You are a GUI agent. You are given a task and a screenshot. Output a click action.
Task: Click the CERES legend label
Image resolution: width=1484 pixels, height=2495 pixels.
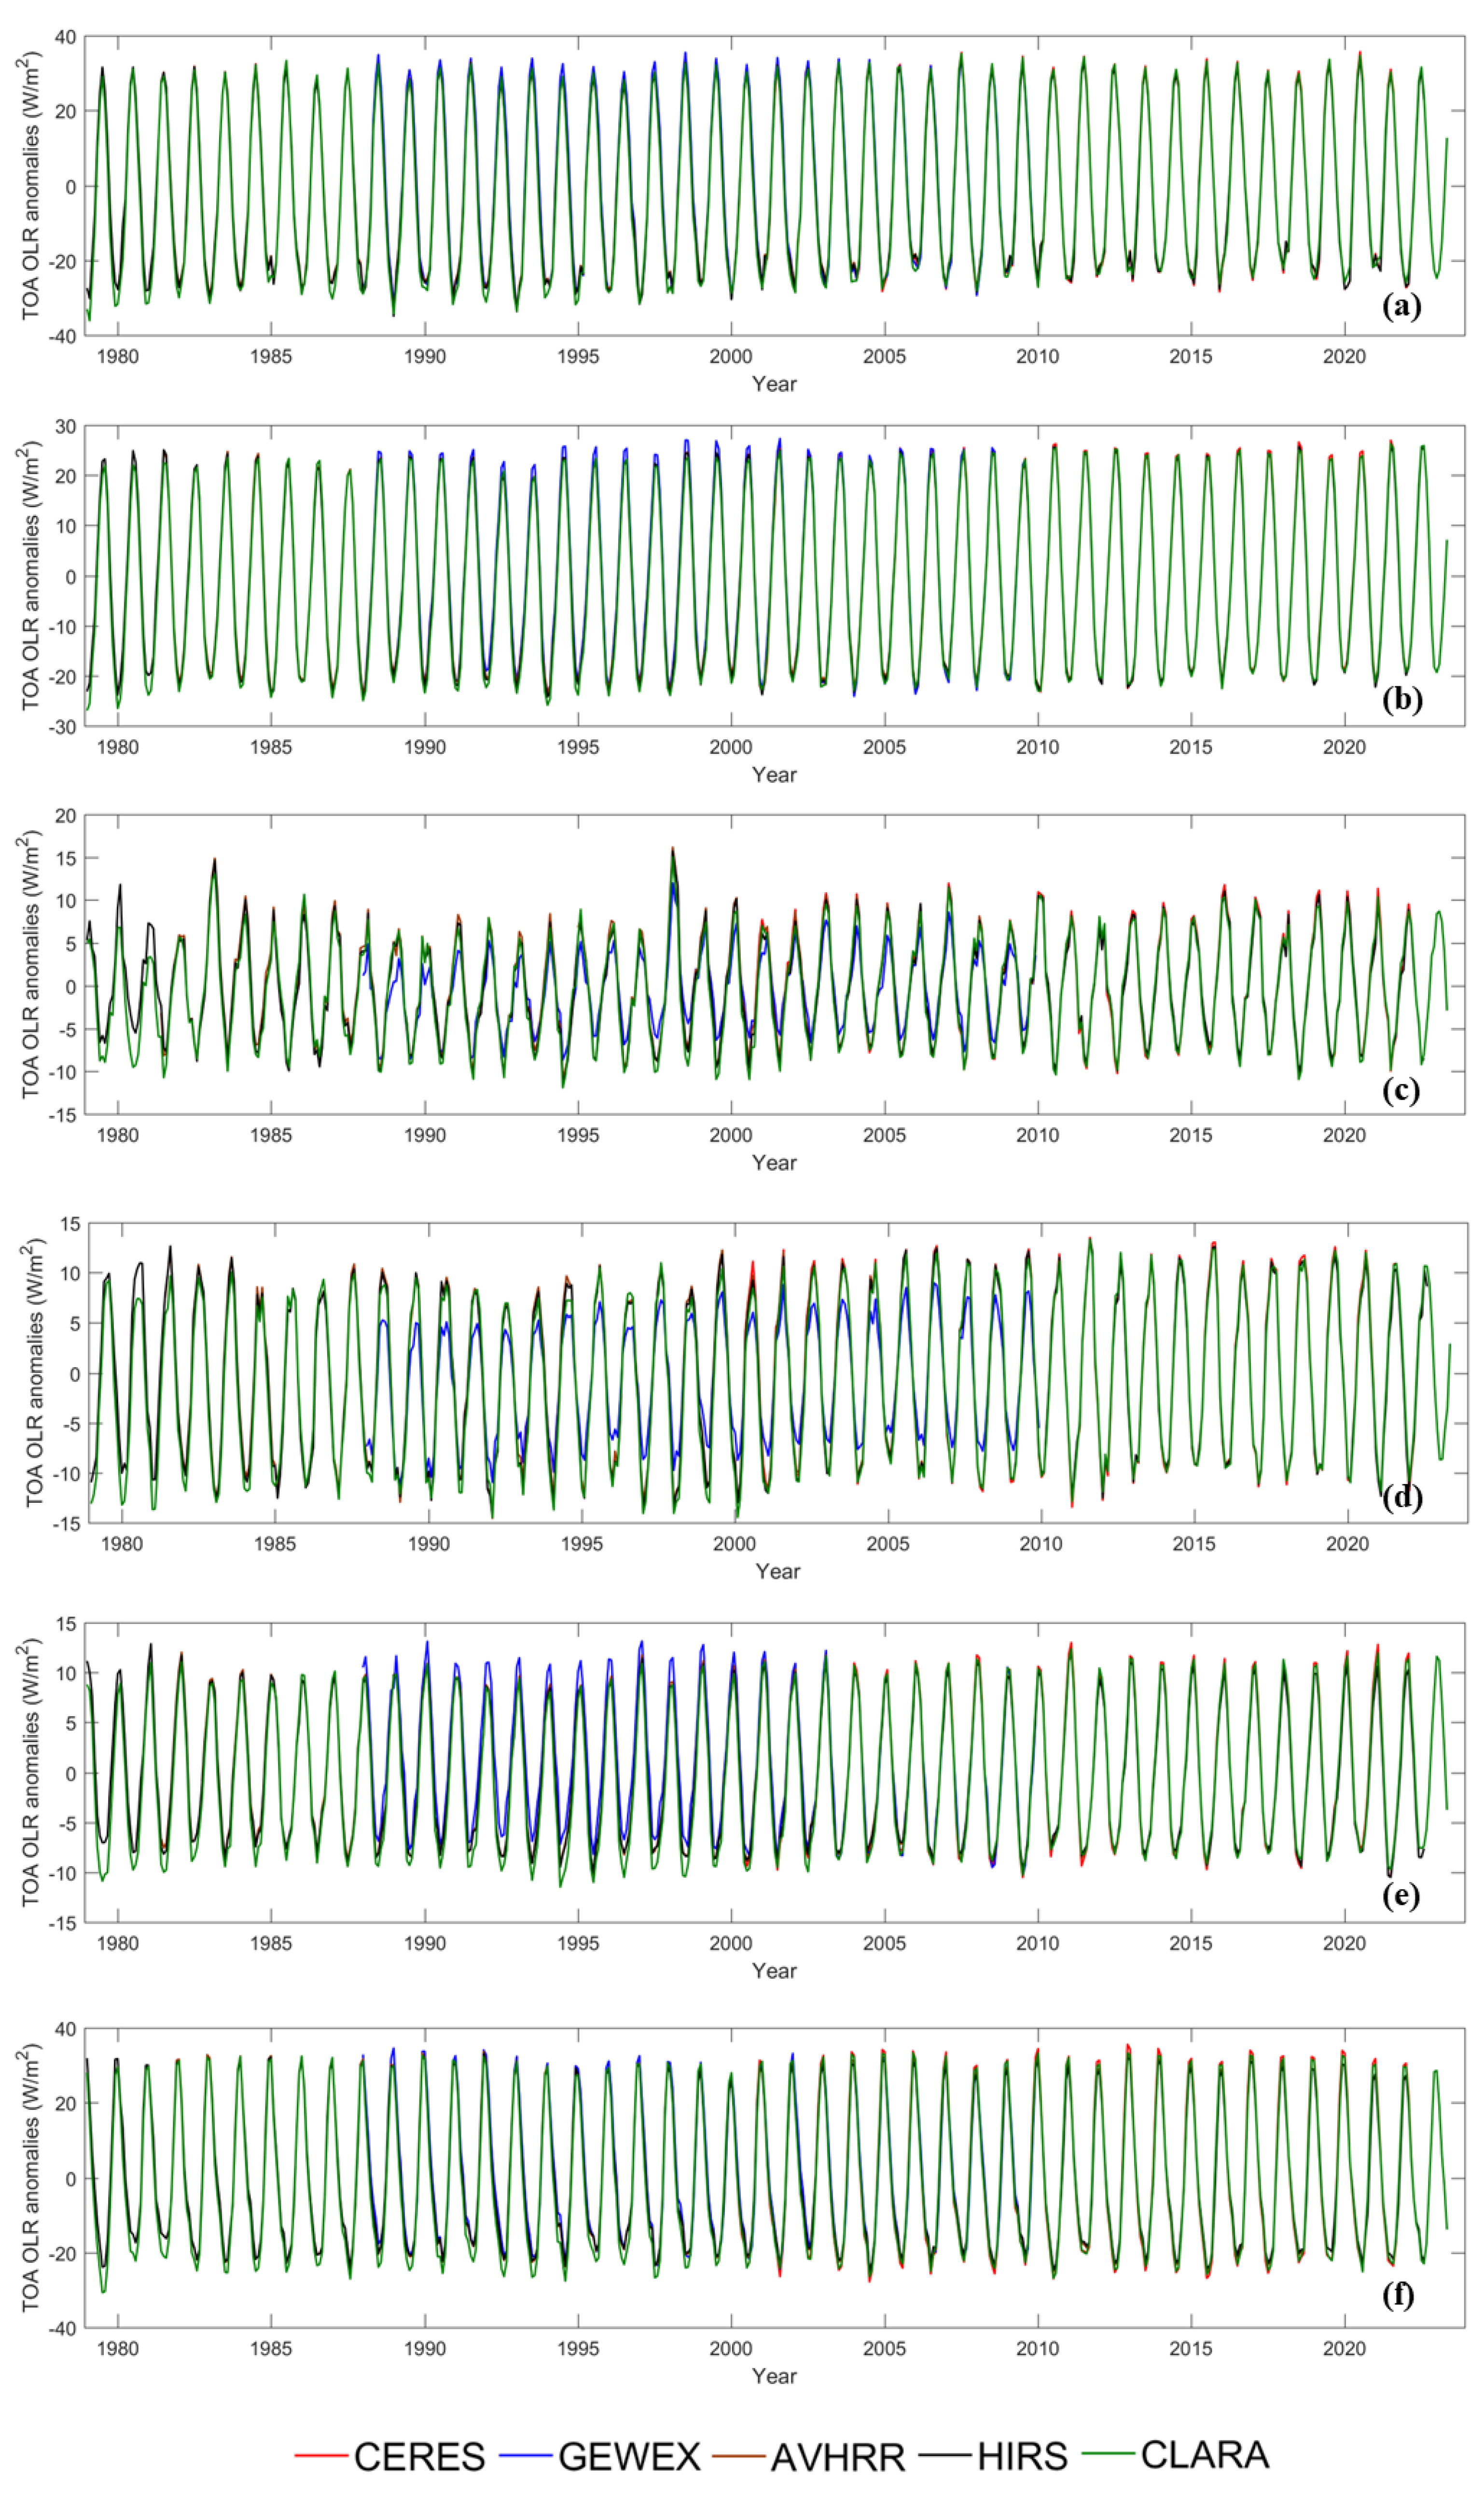[419, 2456]
